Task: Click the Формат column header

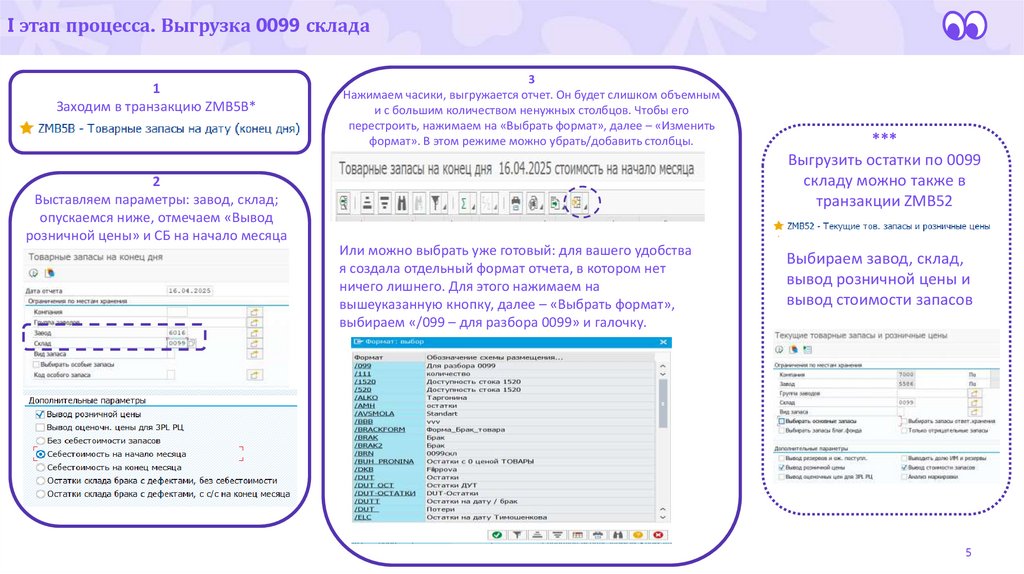Action: [389, 357]
